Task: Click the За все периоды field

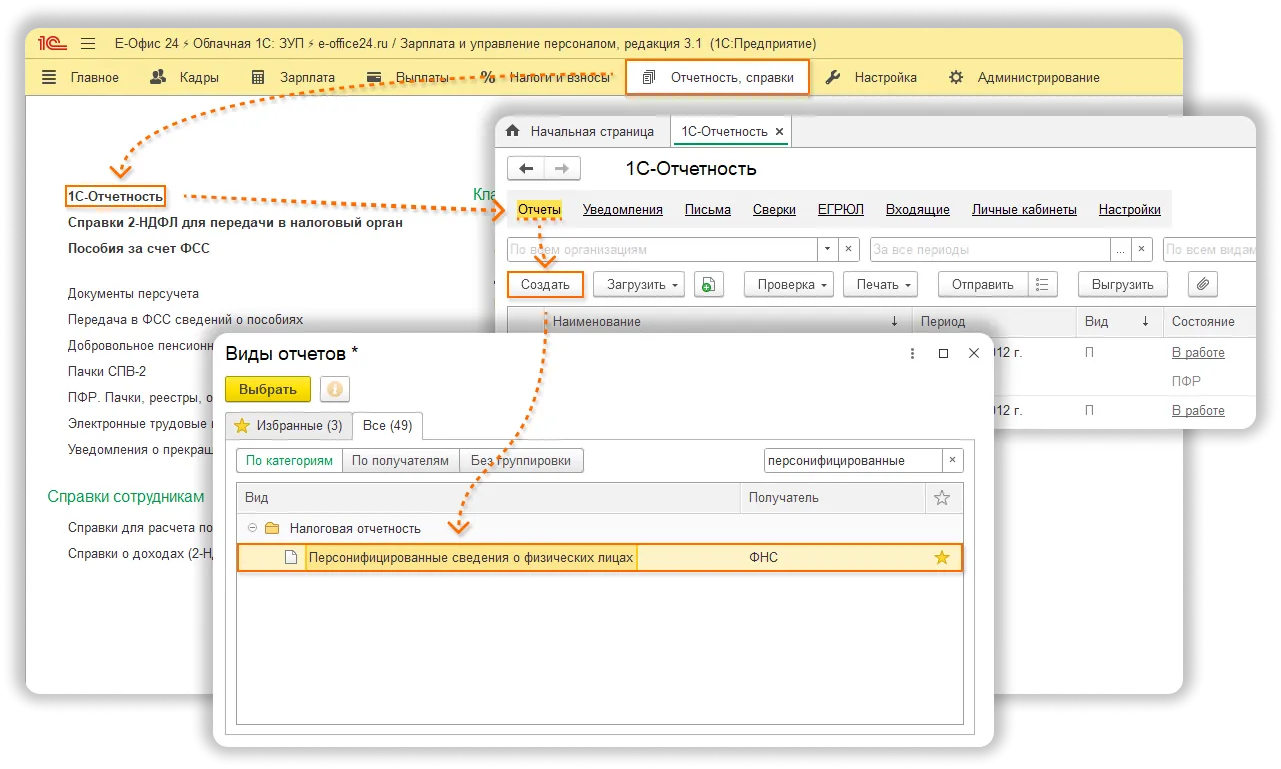Action: [990, 249]
